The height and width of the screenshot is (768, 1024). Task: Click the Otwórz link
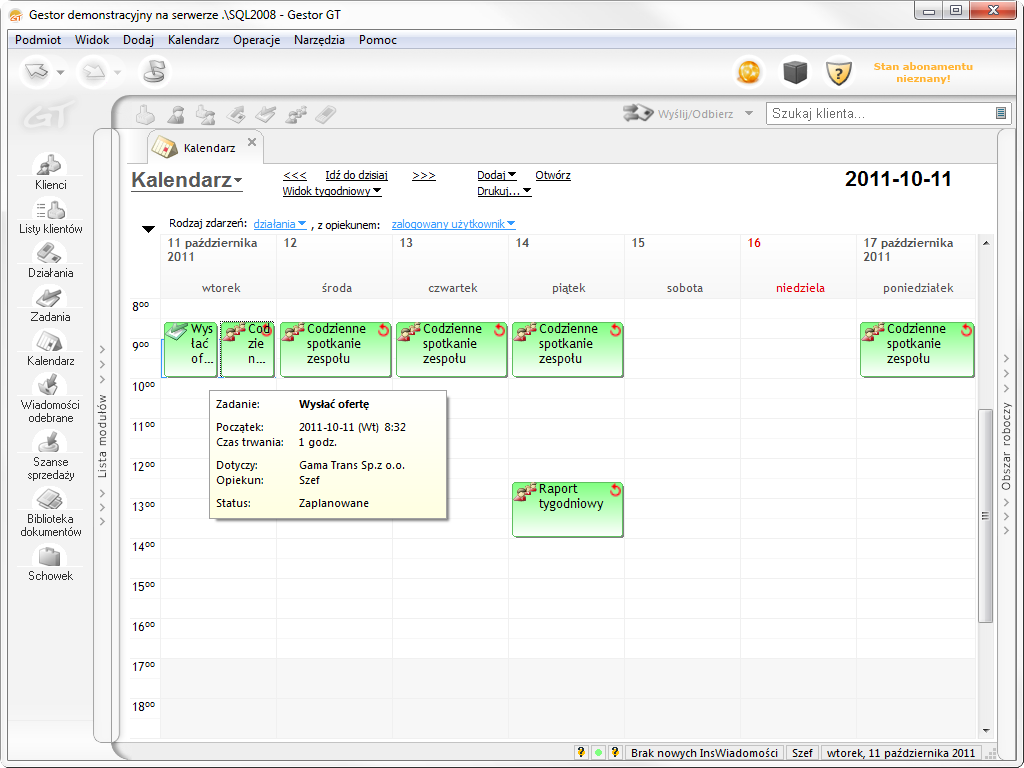tap(553, 175)
